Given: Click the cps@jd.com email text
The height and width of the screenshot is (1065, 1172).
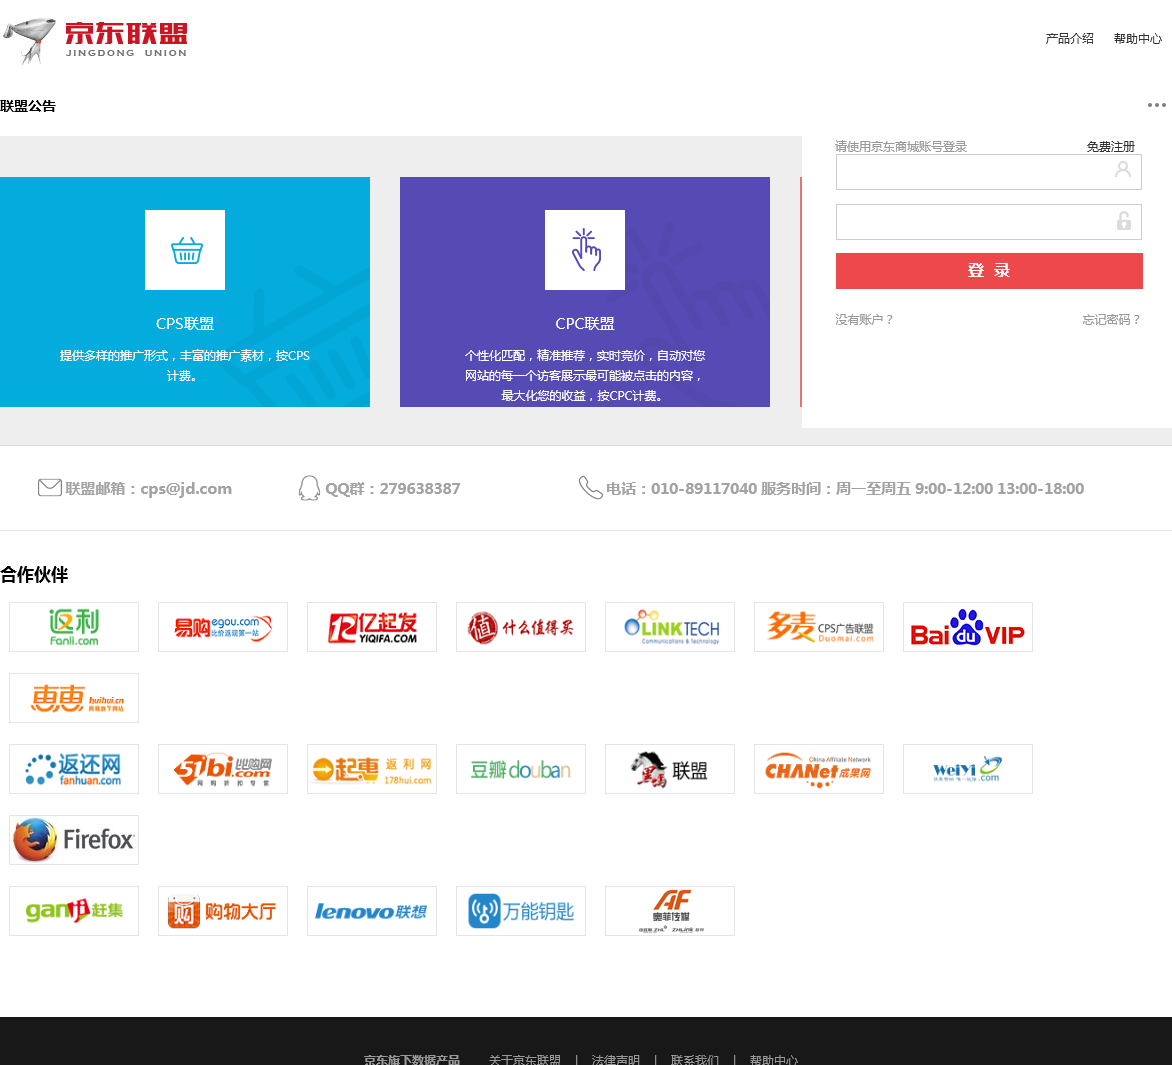Looking at the screenshot, I should point(186,489).
